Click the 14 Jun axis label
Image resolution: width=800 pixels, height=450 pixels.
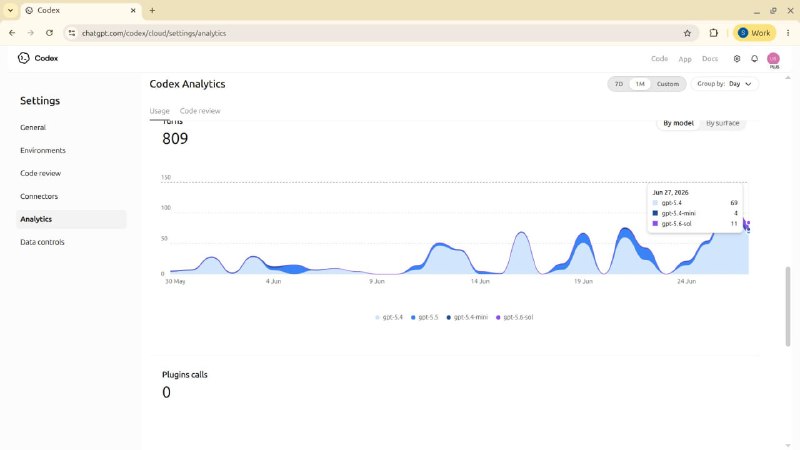point(480,281)
